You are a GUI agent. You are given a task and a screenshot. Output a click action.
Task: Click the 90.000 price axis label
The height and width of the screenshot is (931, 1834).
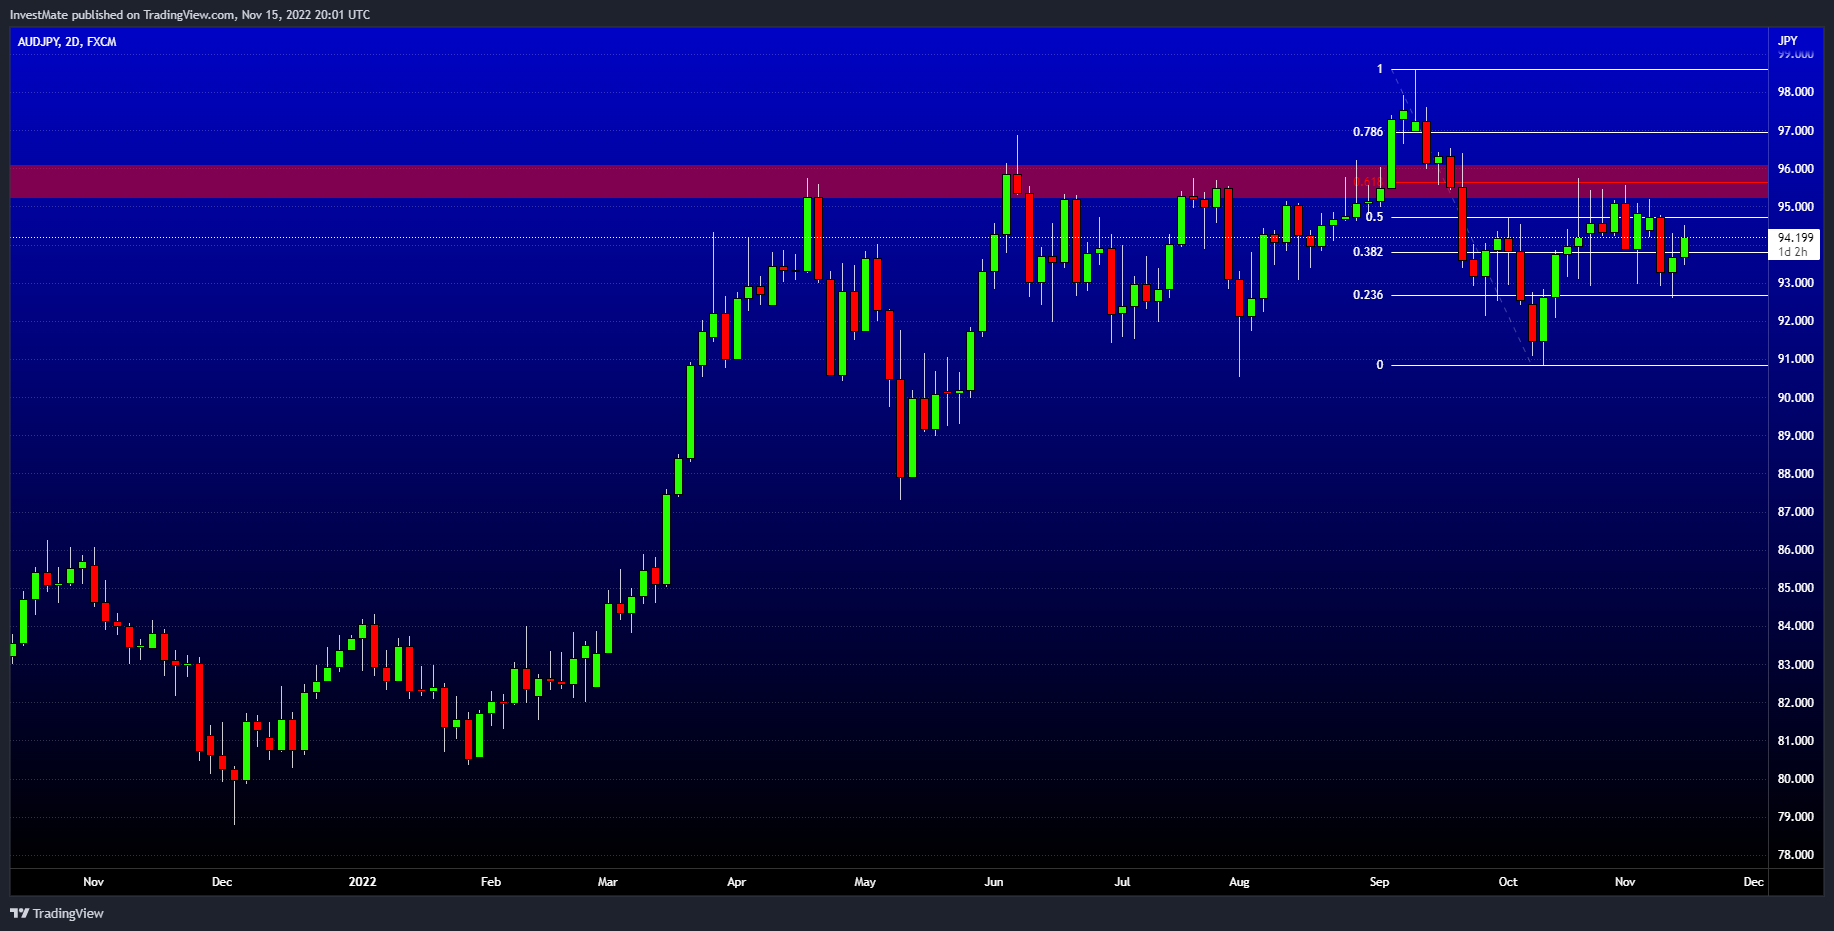pyautogui.click(x=1795, y=398)
